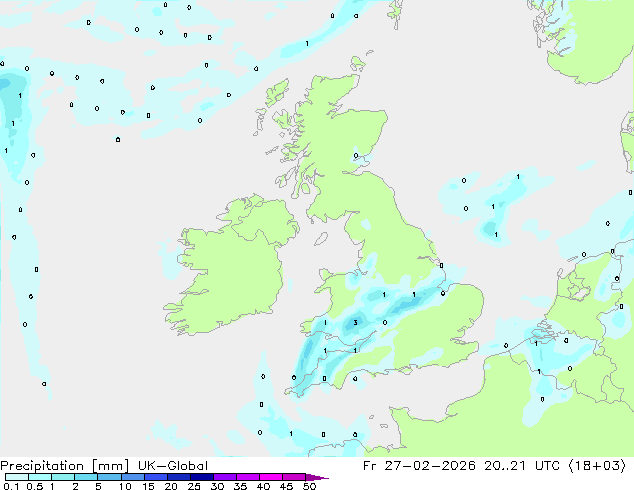Viewport: 634px width, 490px height.
Task: Click the 25–30 mm navy legend swatch
Action: [x=202, y=477]
